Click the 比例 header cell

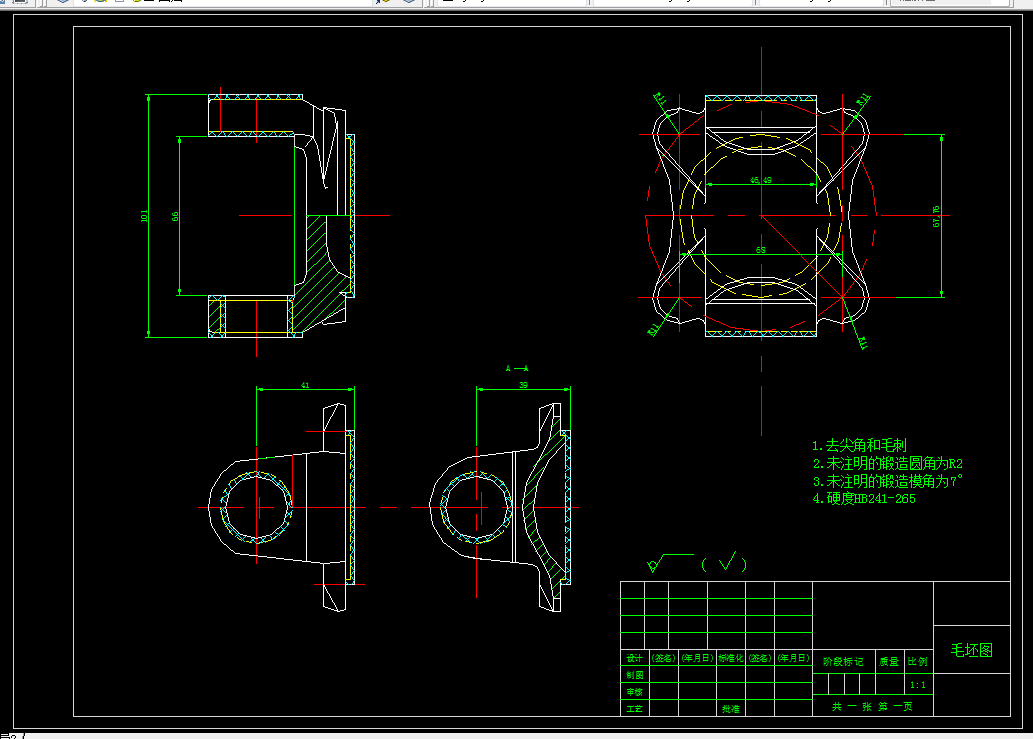tap(918, 661)
